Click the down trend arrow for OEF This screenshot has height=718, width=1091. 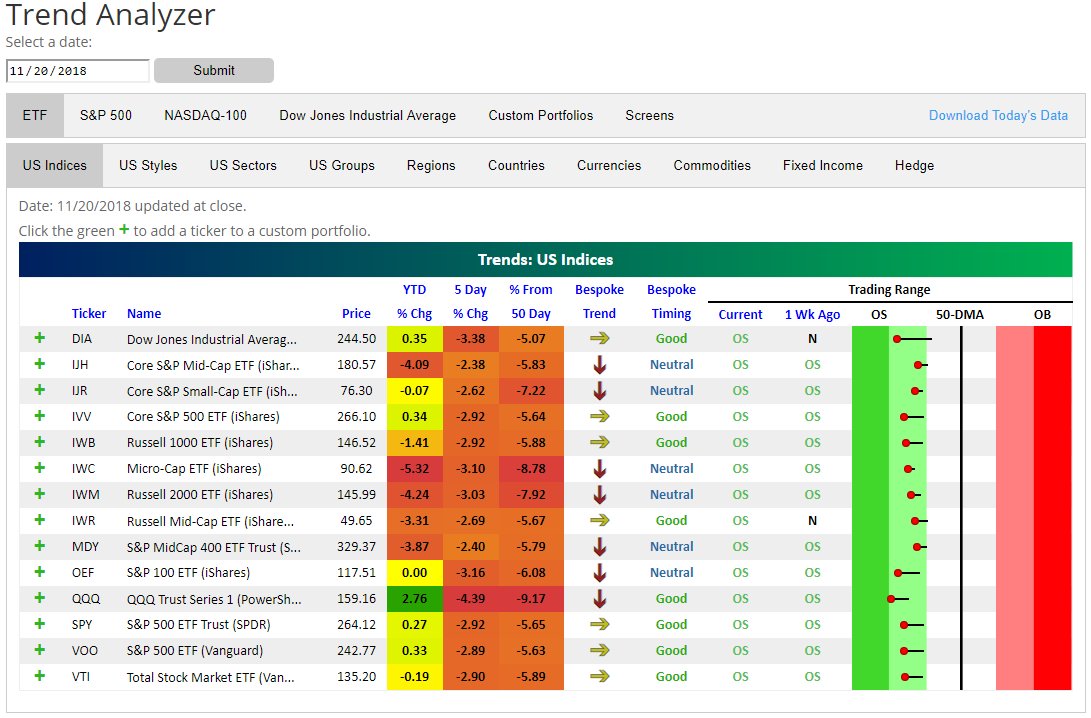tap(599, 573)
